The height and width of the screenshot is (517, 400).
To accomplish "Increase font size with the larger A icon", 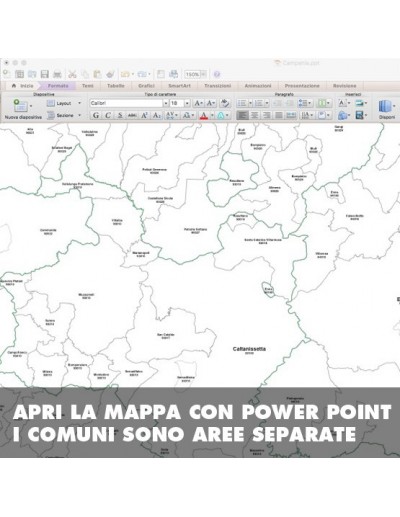I will point(198,103).
